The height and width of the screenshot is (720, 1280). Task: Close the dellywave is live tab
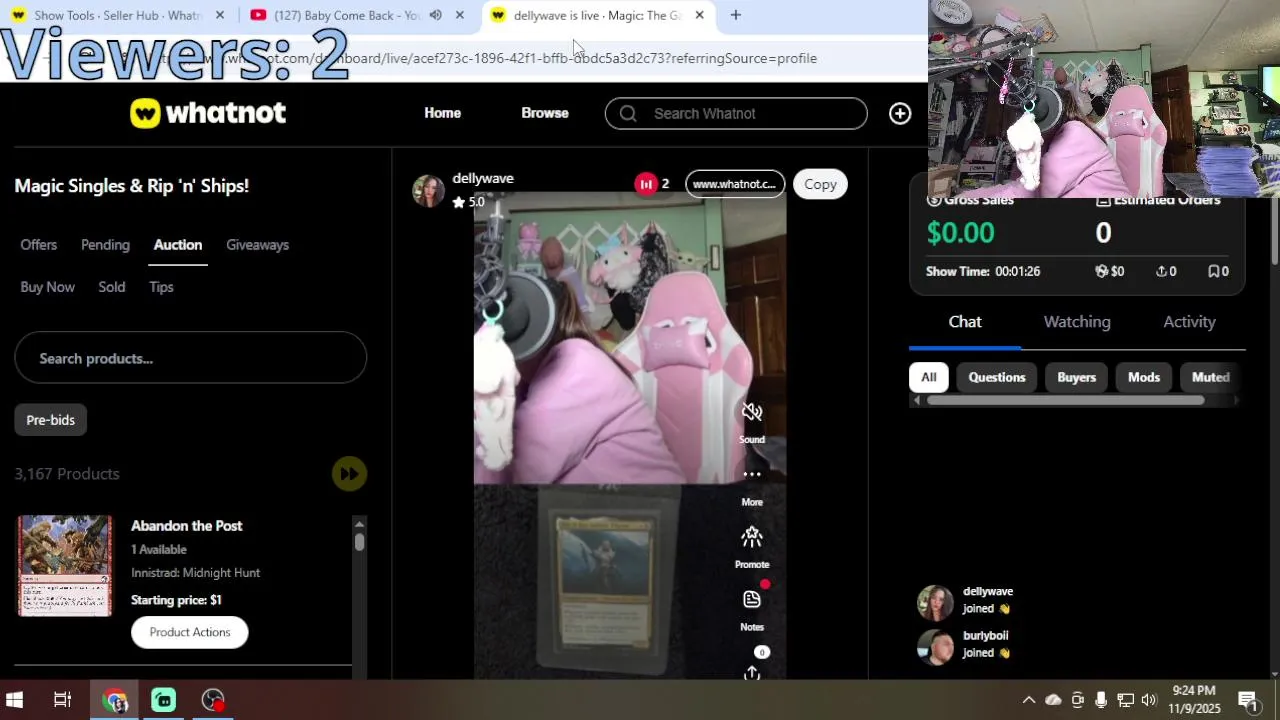(699, 15)
